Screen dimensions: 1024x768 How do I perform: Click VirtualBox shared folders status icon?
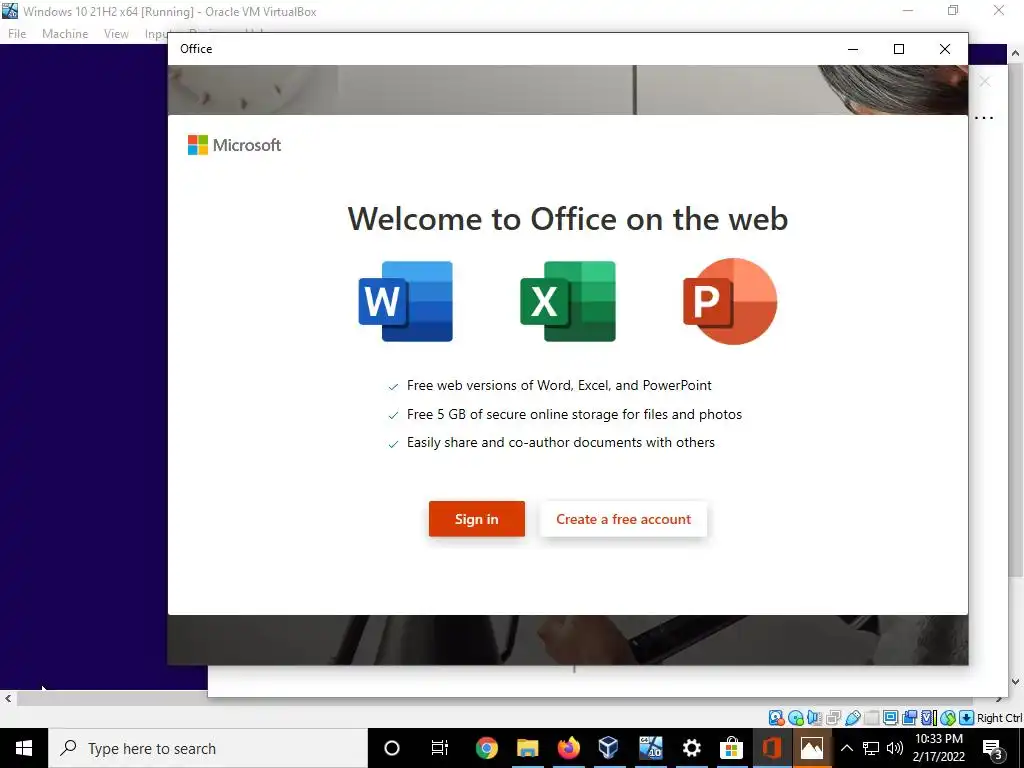click(x=871, y=718)
